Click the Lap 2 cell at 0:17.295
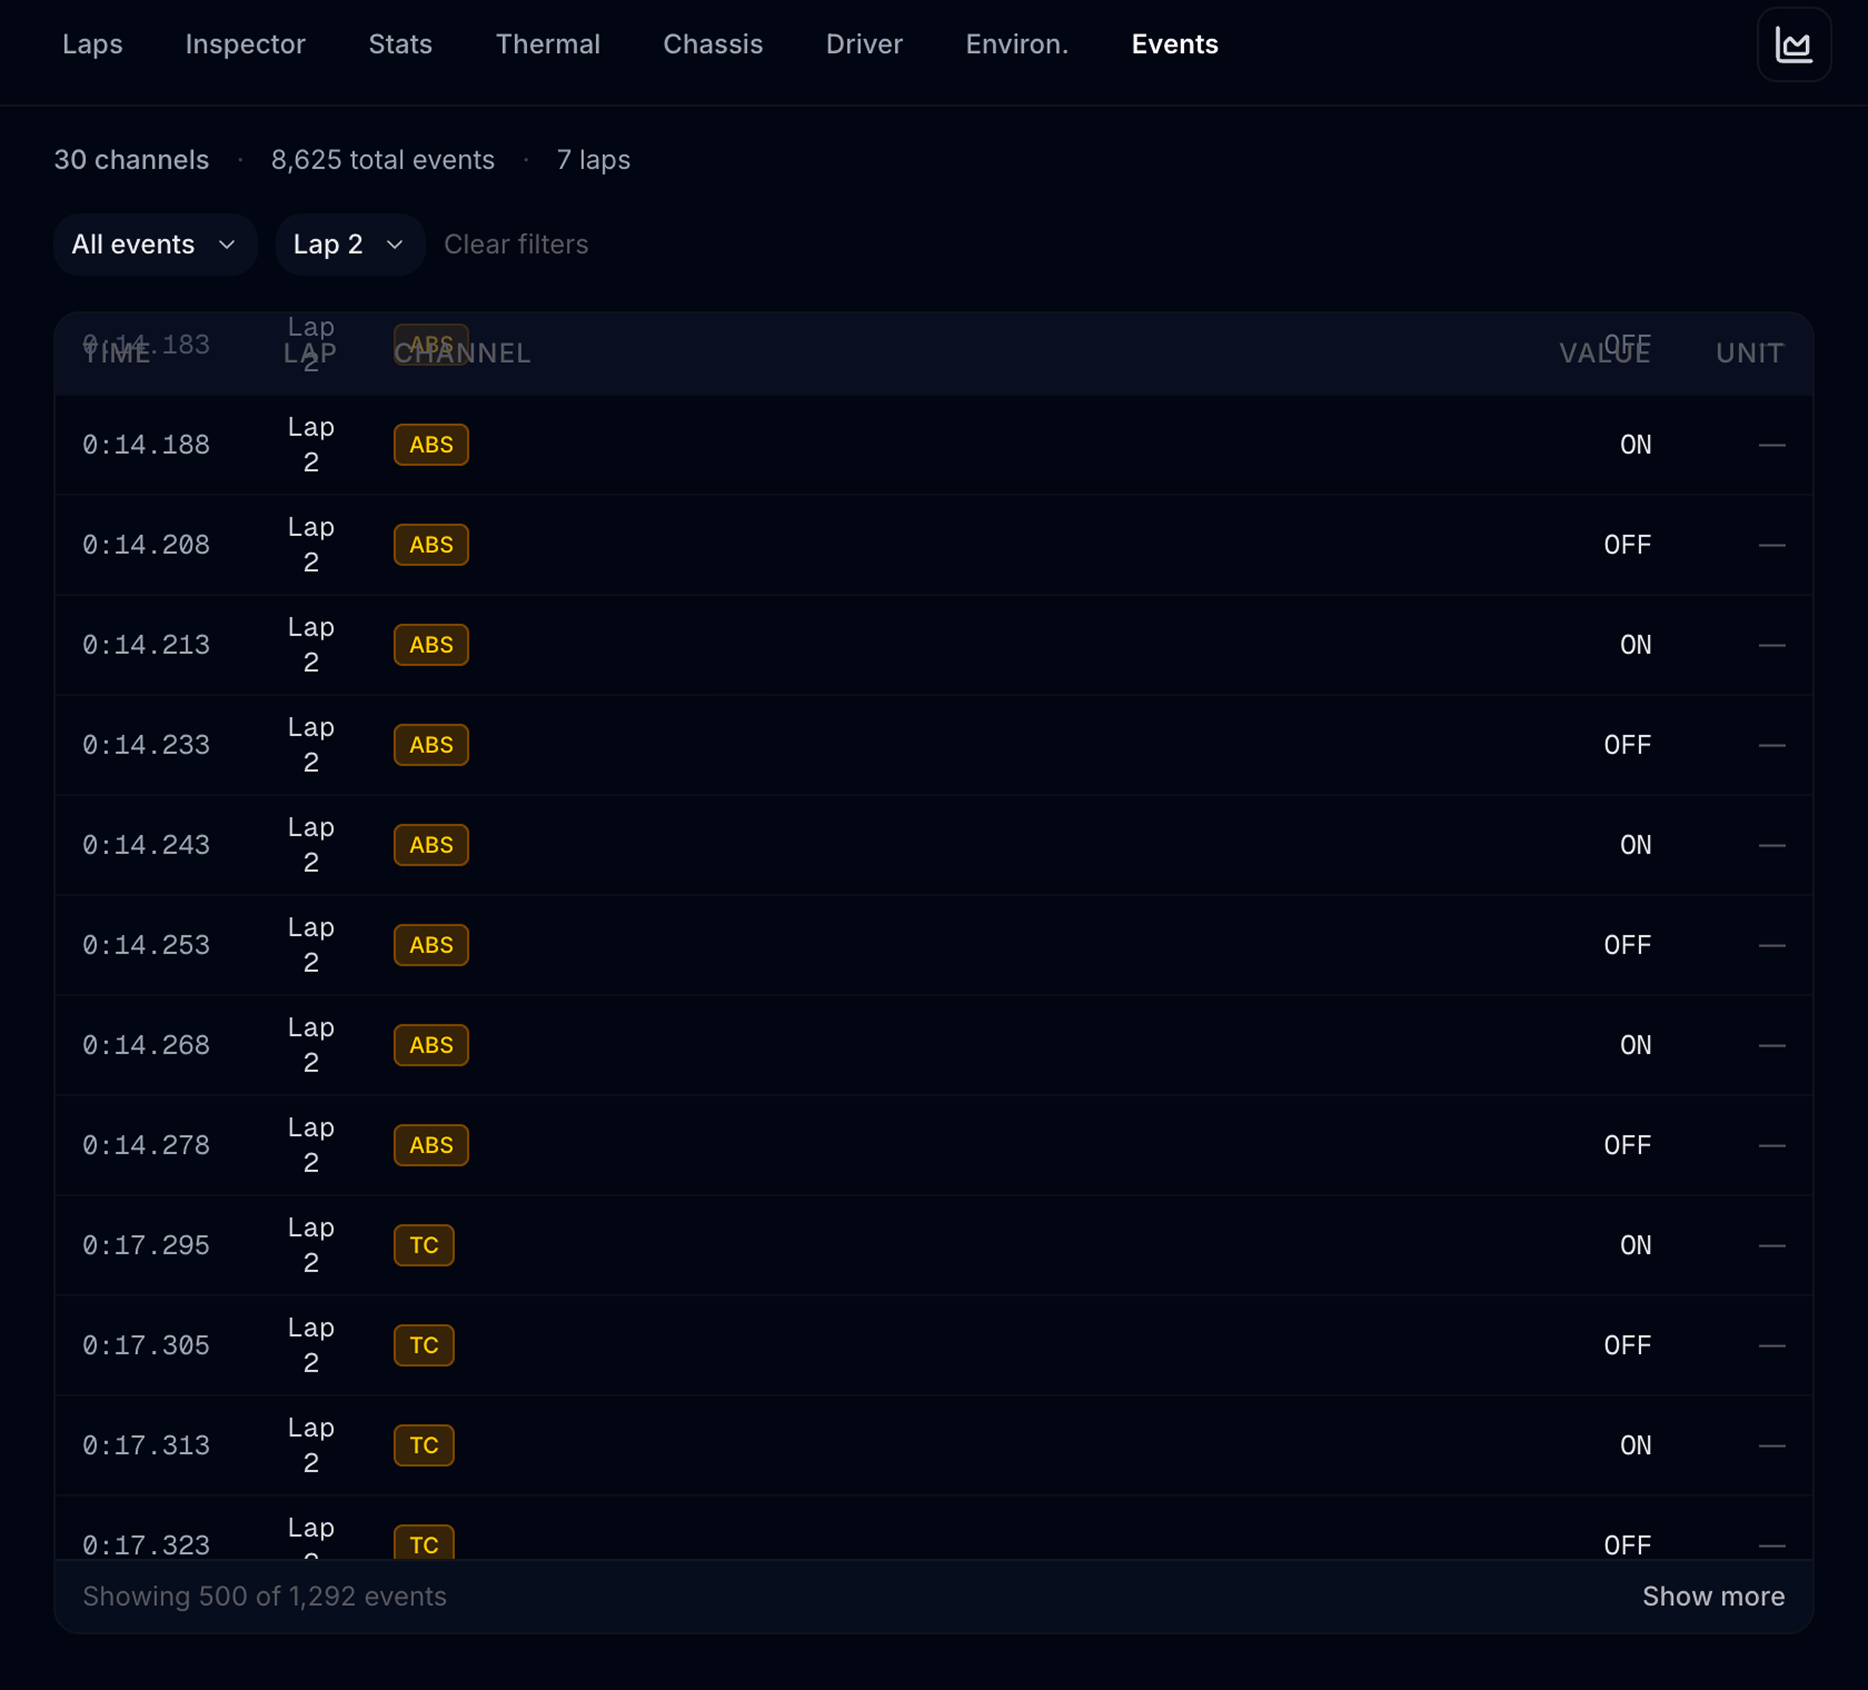The image size is (1868, 1690). pos(311,1245)
